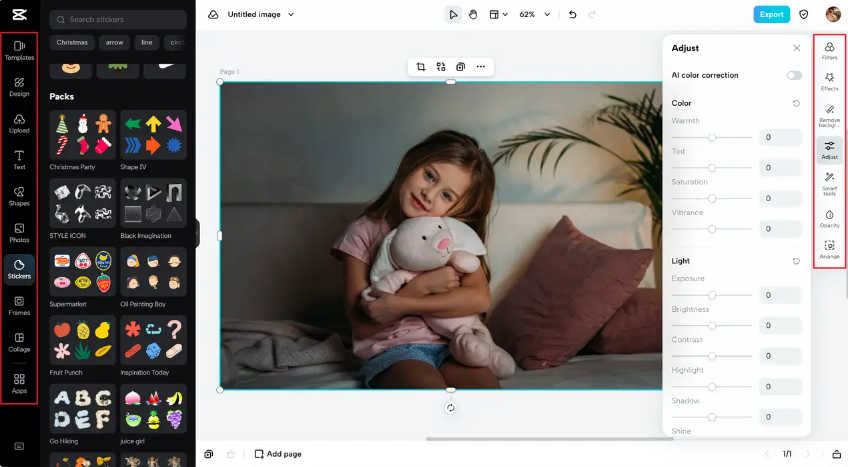Open more options in floating toolbar

(x=481, y=66)
